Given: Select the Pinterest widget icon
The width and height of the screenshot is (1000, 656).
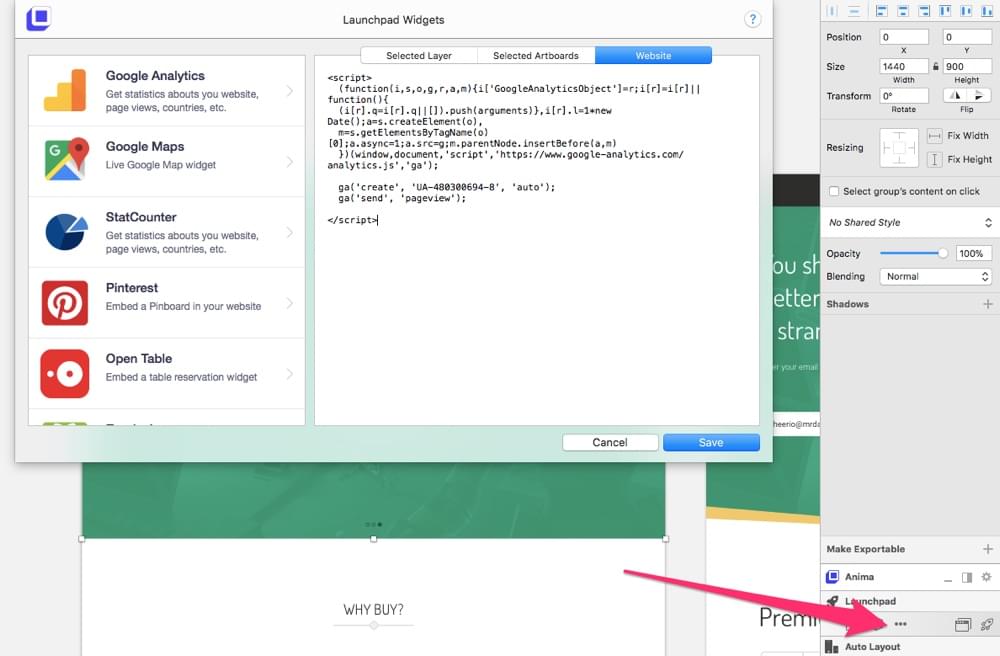Looking at the screenshot, I should 65,303.
